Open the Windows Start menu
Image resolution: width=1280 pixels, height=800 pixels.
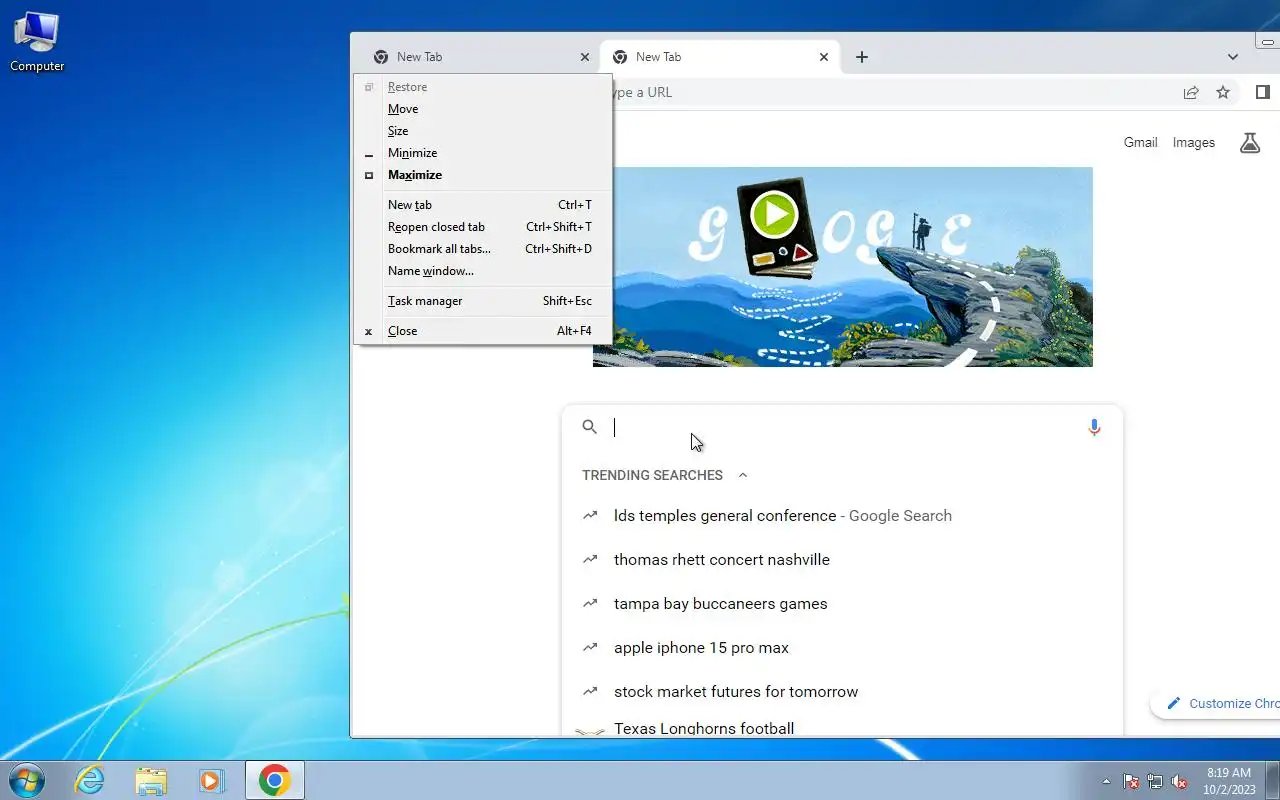click(26, 780)
